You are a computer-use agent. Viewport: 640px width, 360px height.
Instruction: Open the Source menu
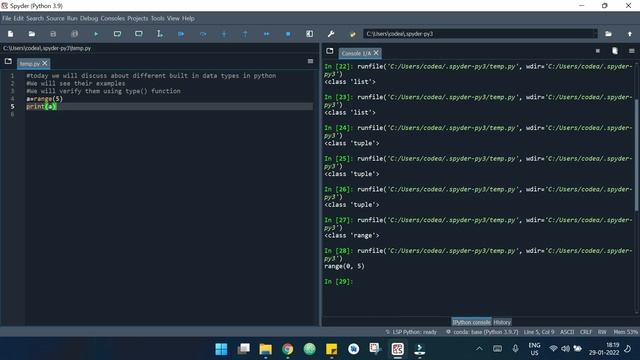coord(55,18)
